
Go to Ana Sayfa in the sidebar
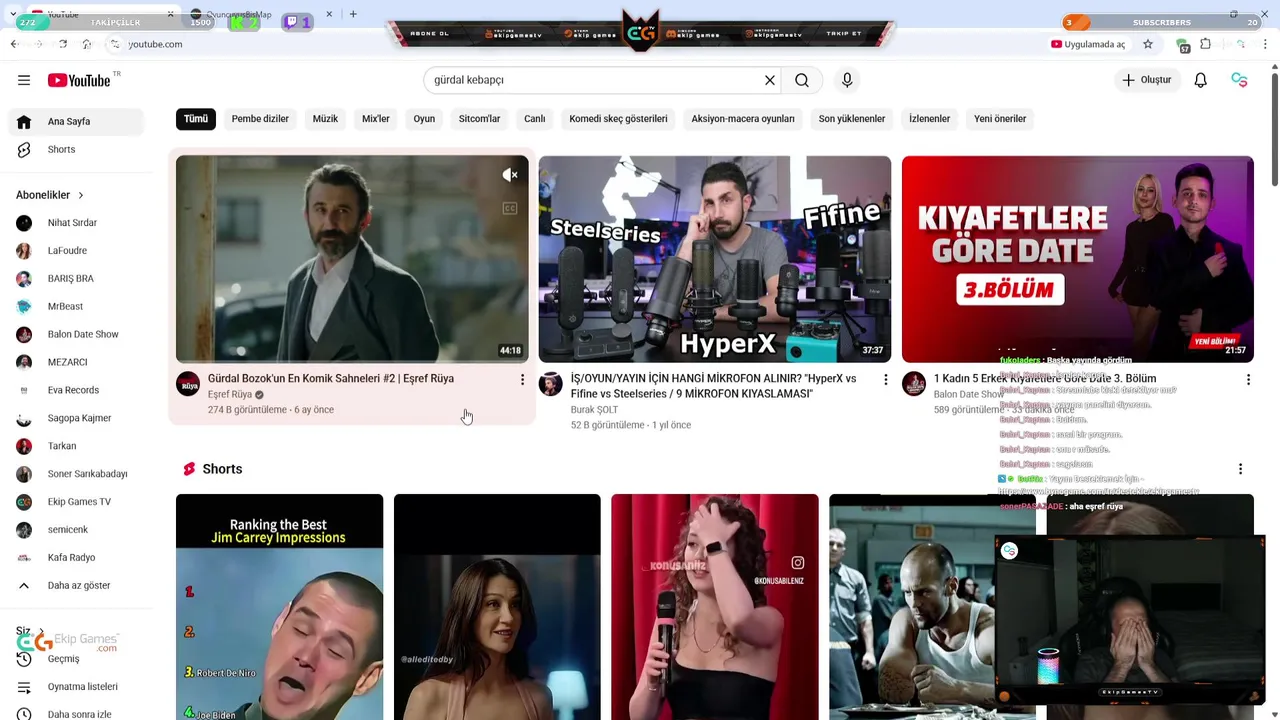click(x=76, y=121)
